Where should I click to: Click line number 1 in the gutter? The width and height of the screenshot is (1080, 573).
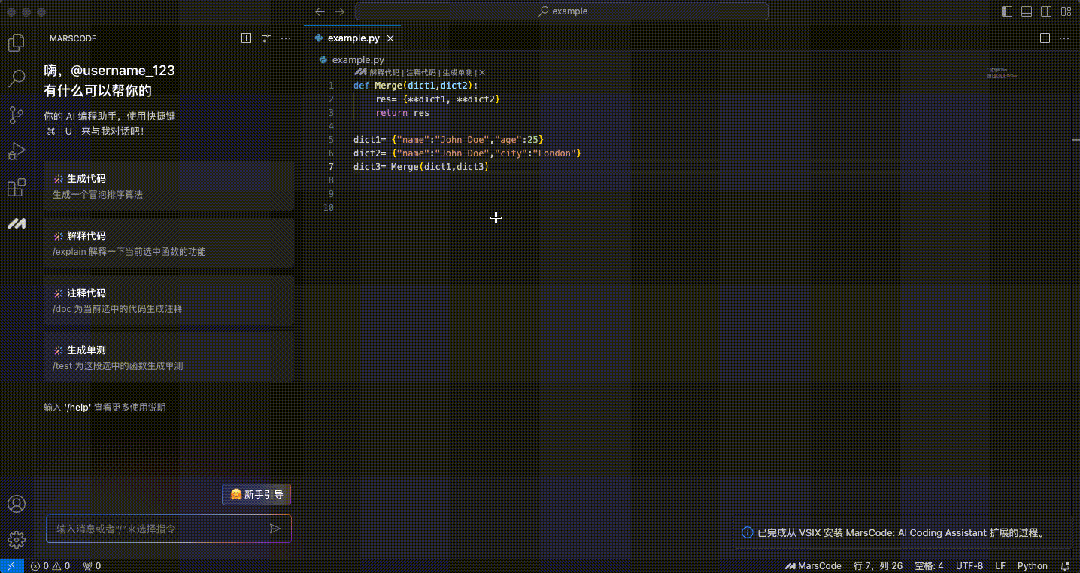tap(331, 85)
